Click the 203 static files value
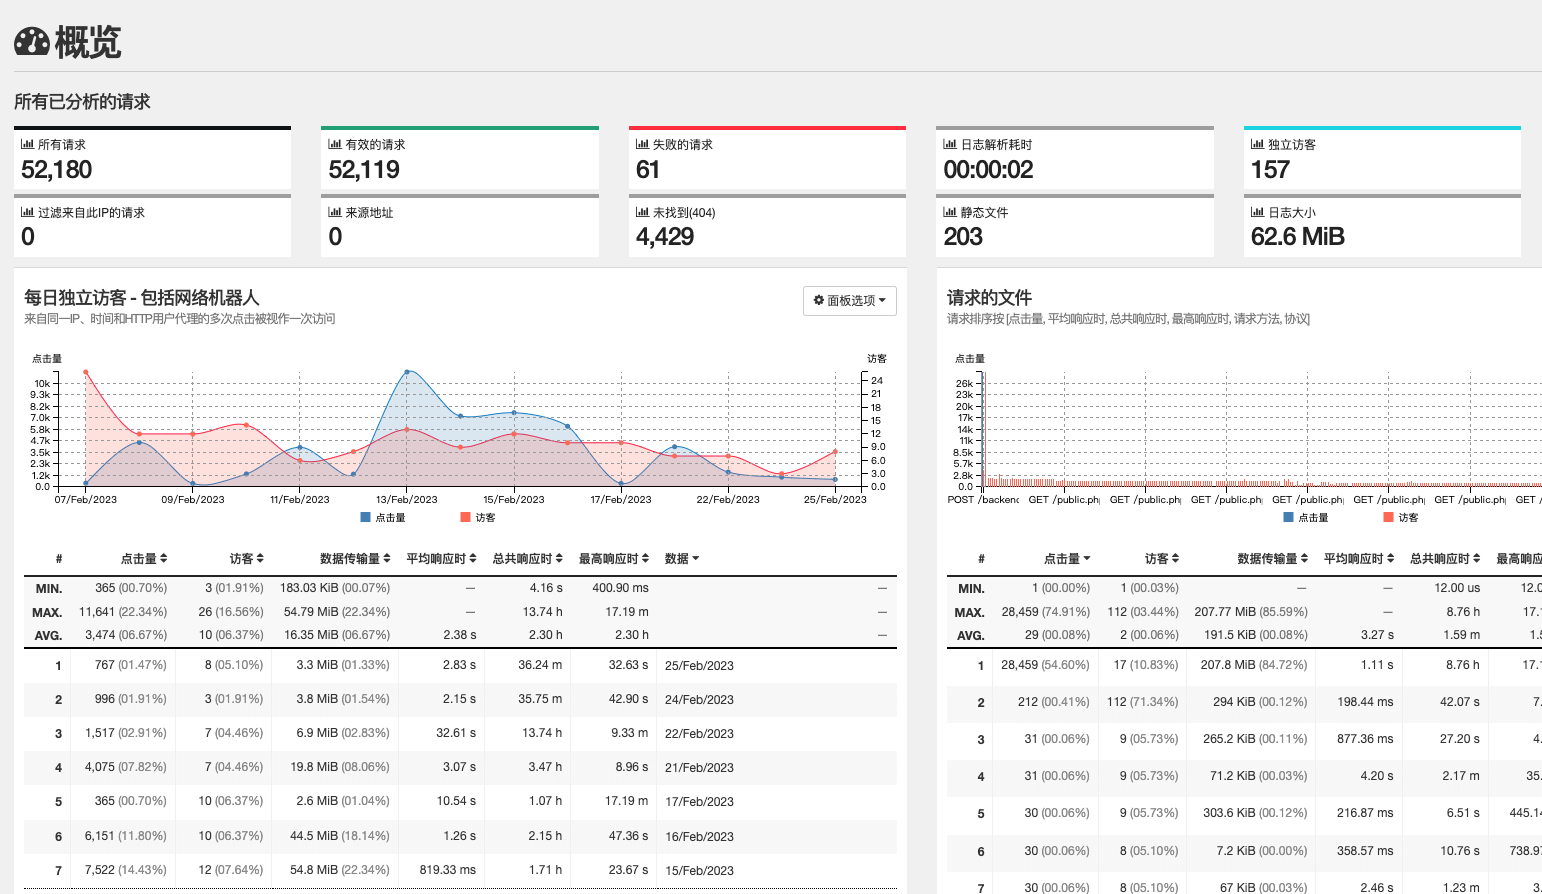 coord(963,237)
